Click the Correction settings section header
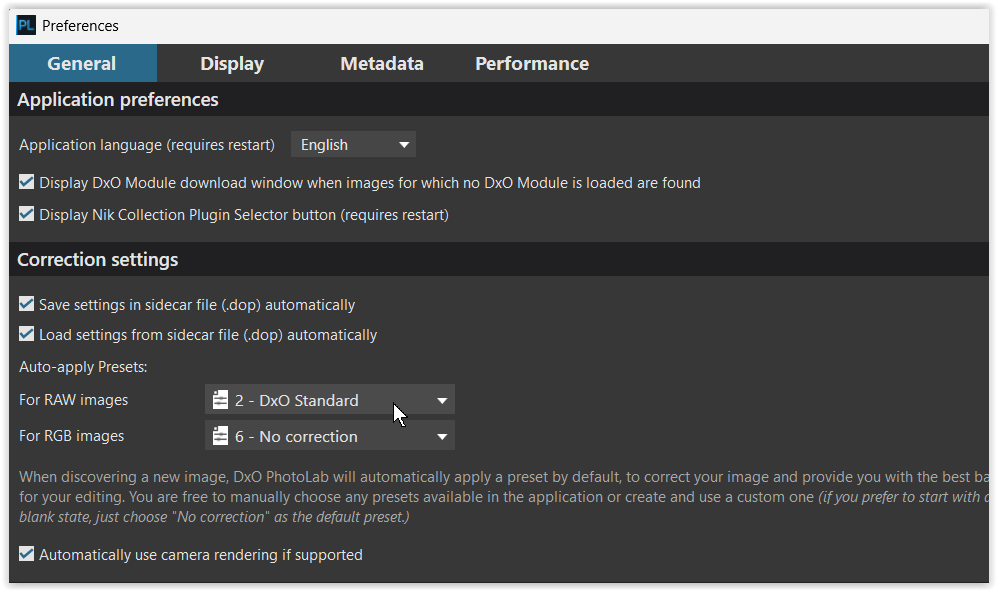The width and height of the screenshot is (997, 591). [98, 260]
